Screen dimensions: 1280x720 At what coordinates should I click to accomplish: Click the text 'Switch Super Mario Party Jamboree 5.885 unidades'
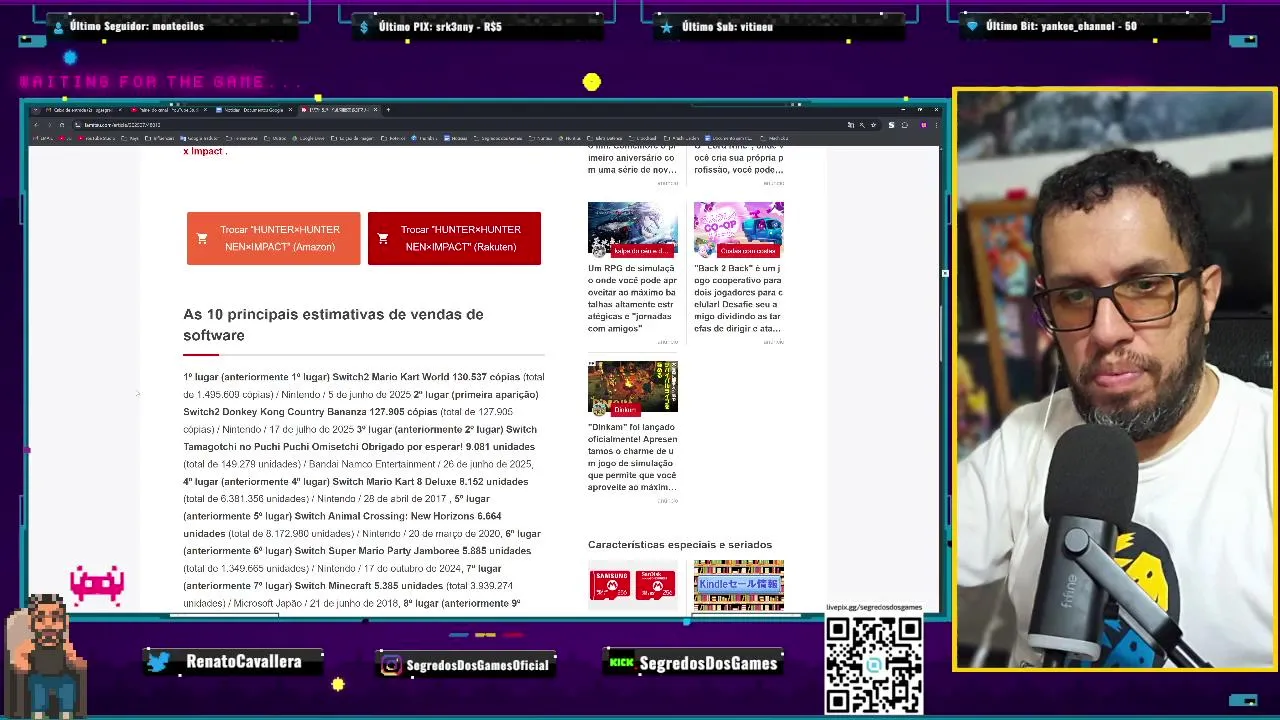point(412,551)
